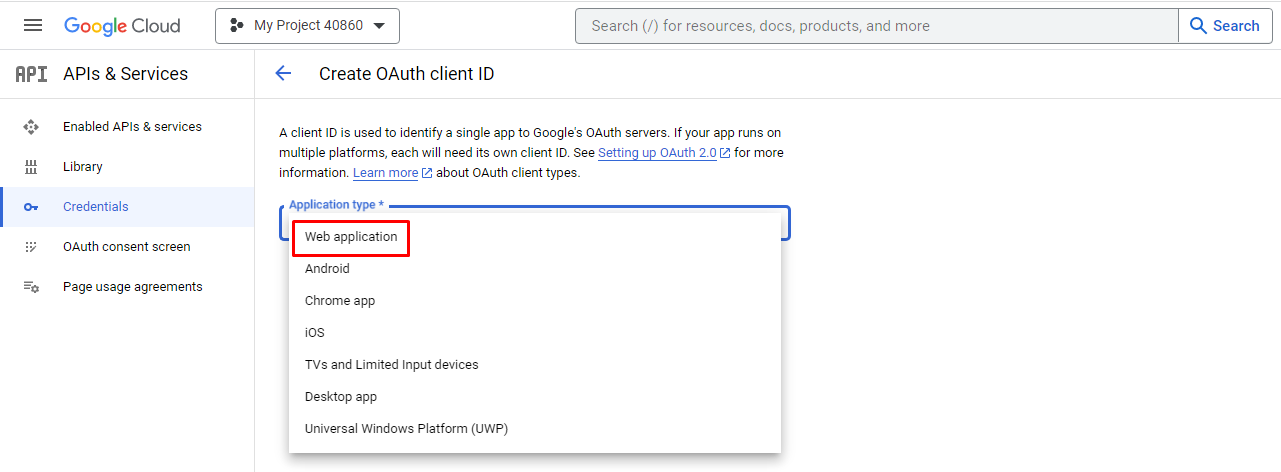Click external-link icon after Setting up OAuth 2.0
The width and height of the screenshot is (1281, 472).
click(x=725, y=153)
